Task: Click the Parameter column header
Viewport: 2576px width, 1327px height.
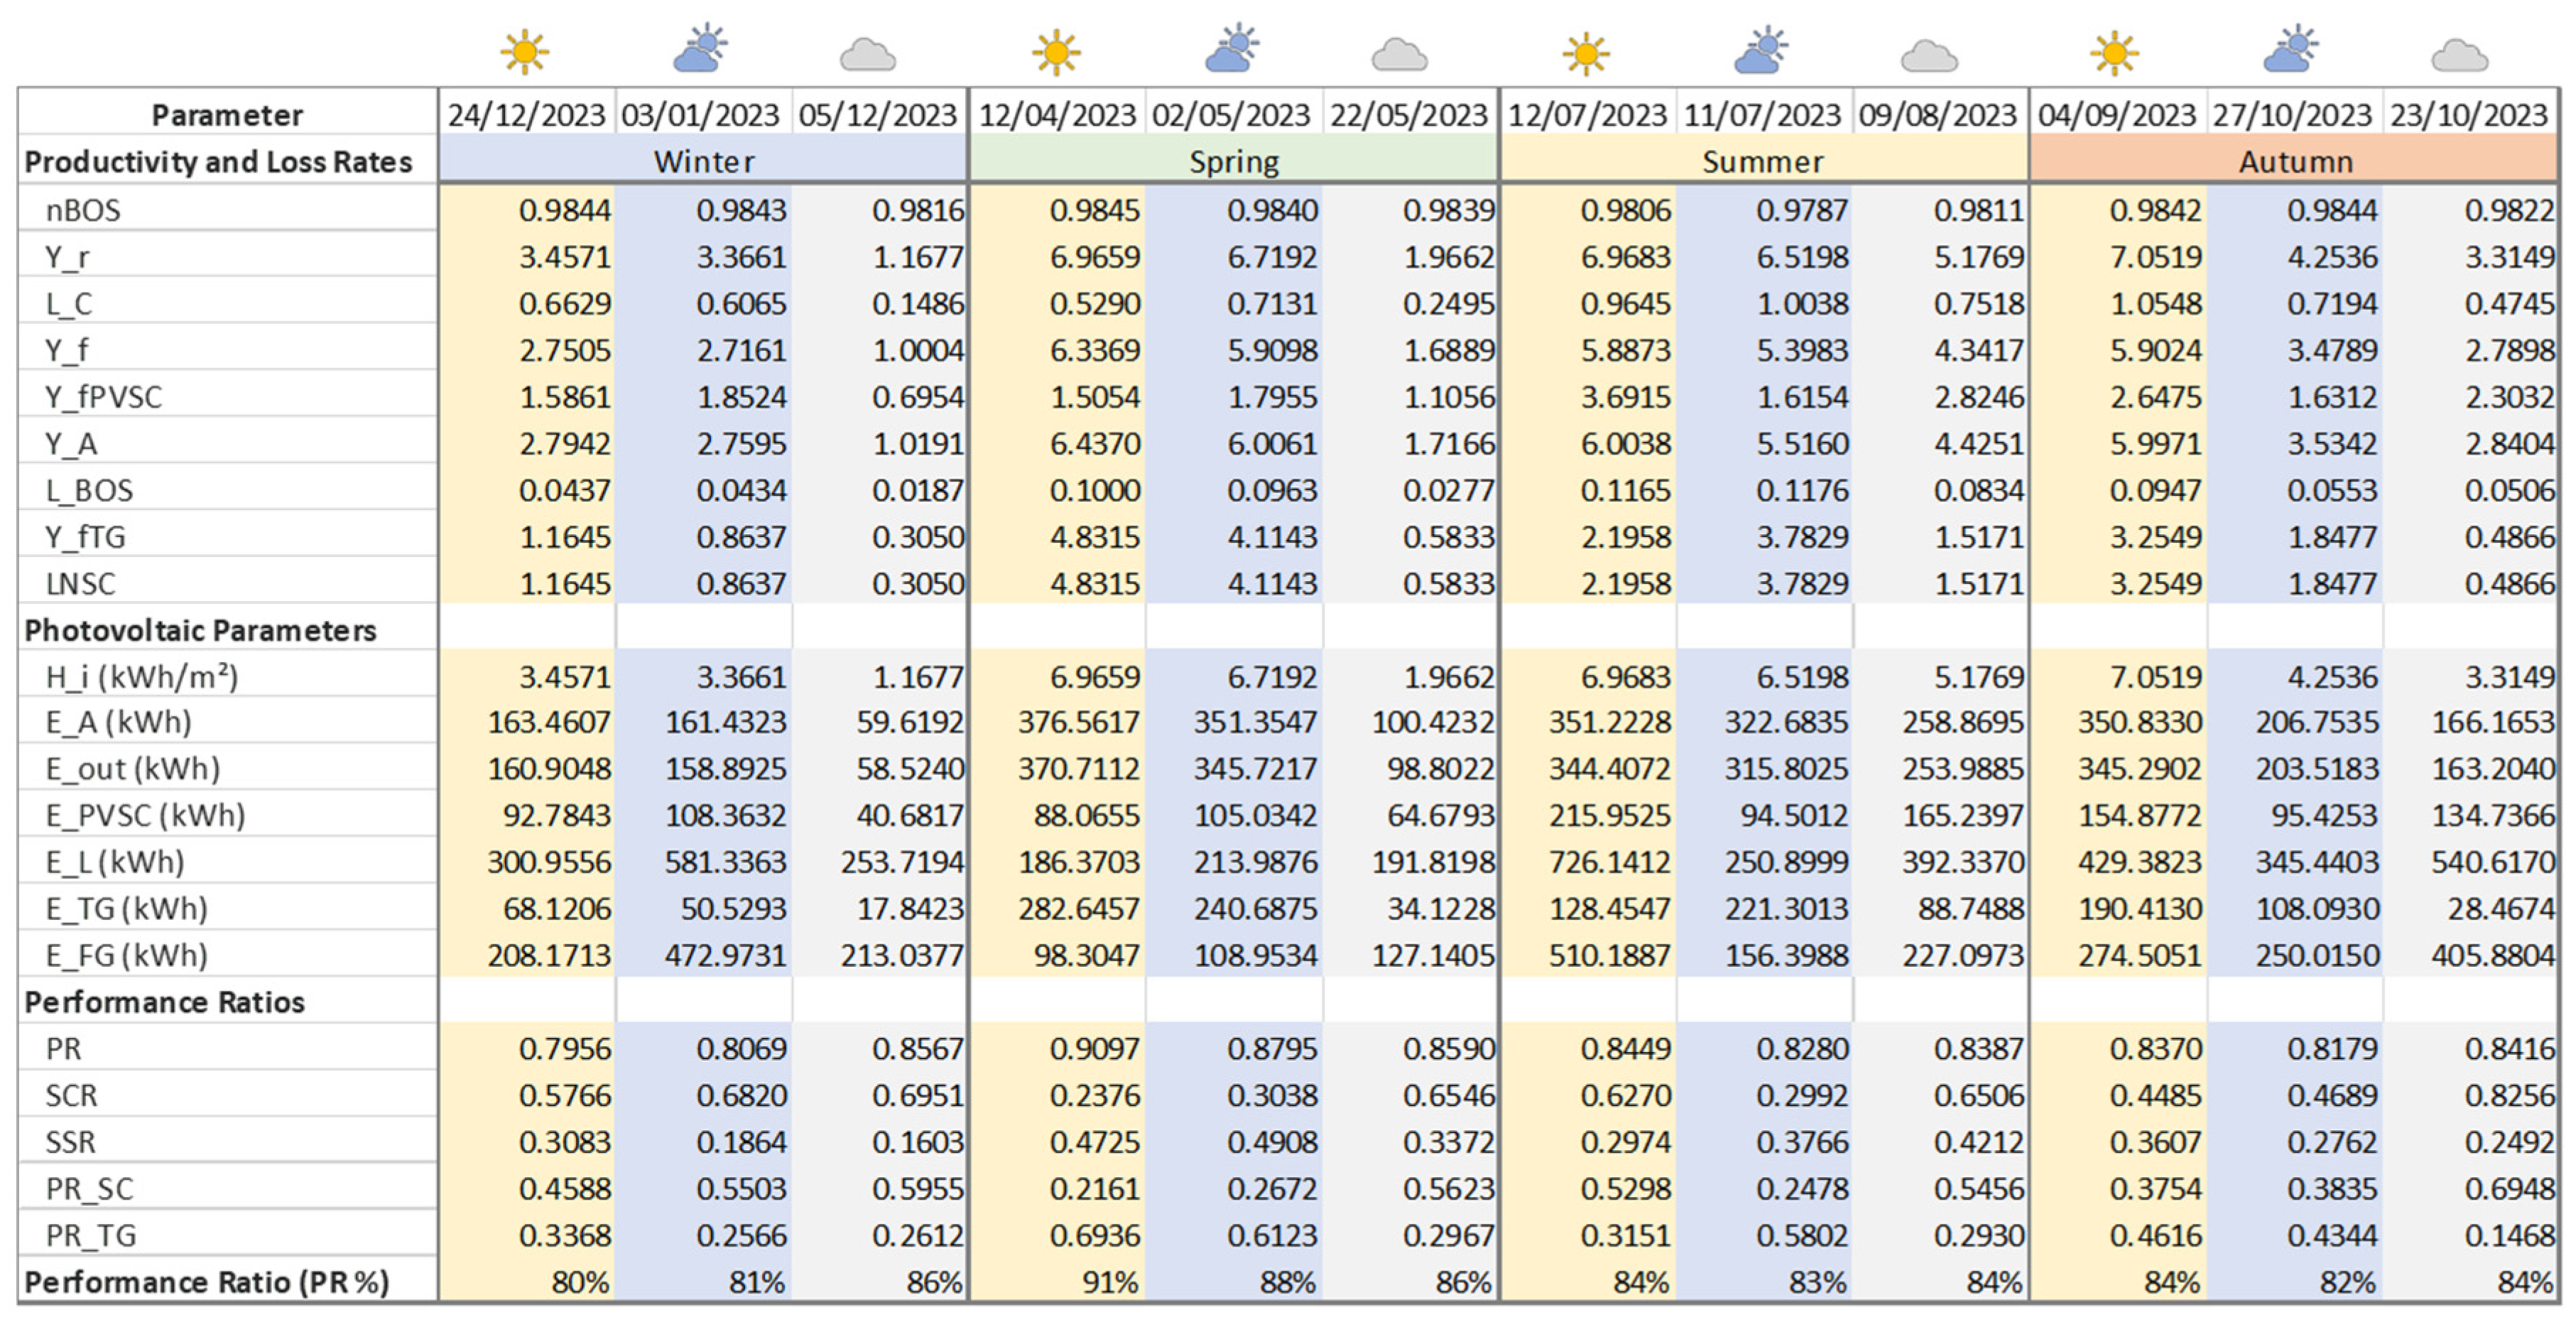Action: 227,115
